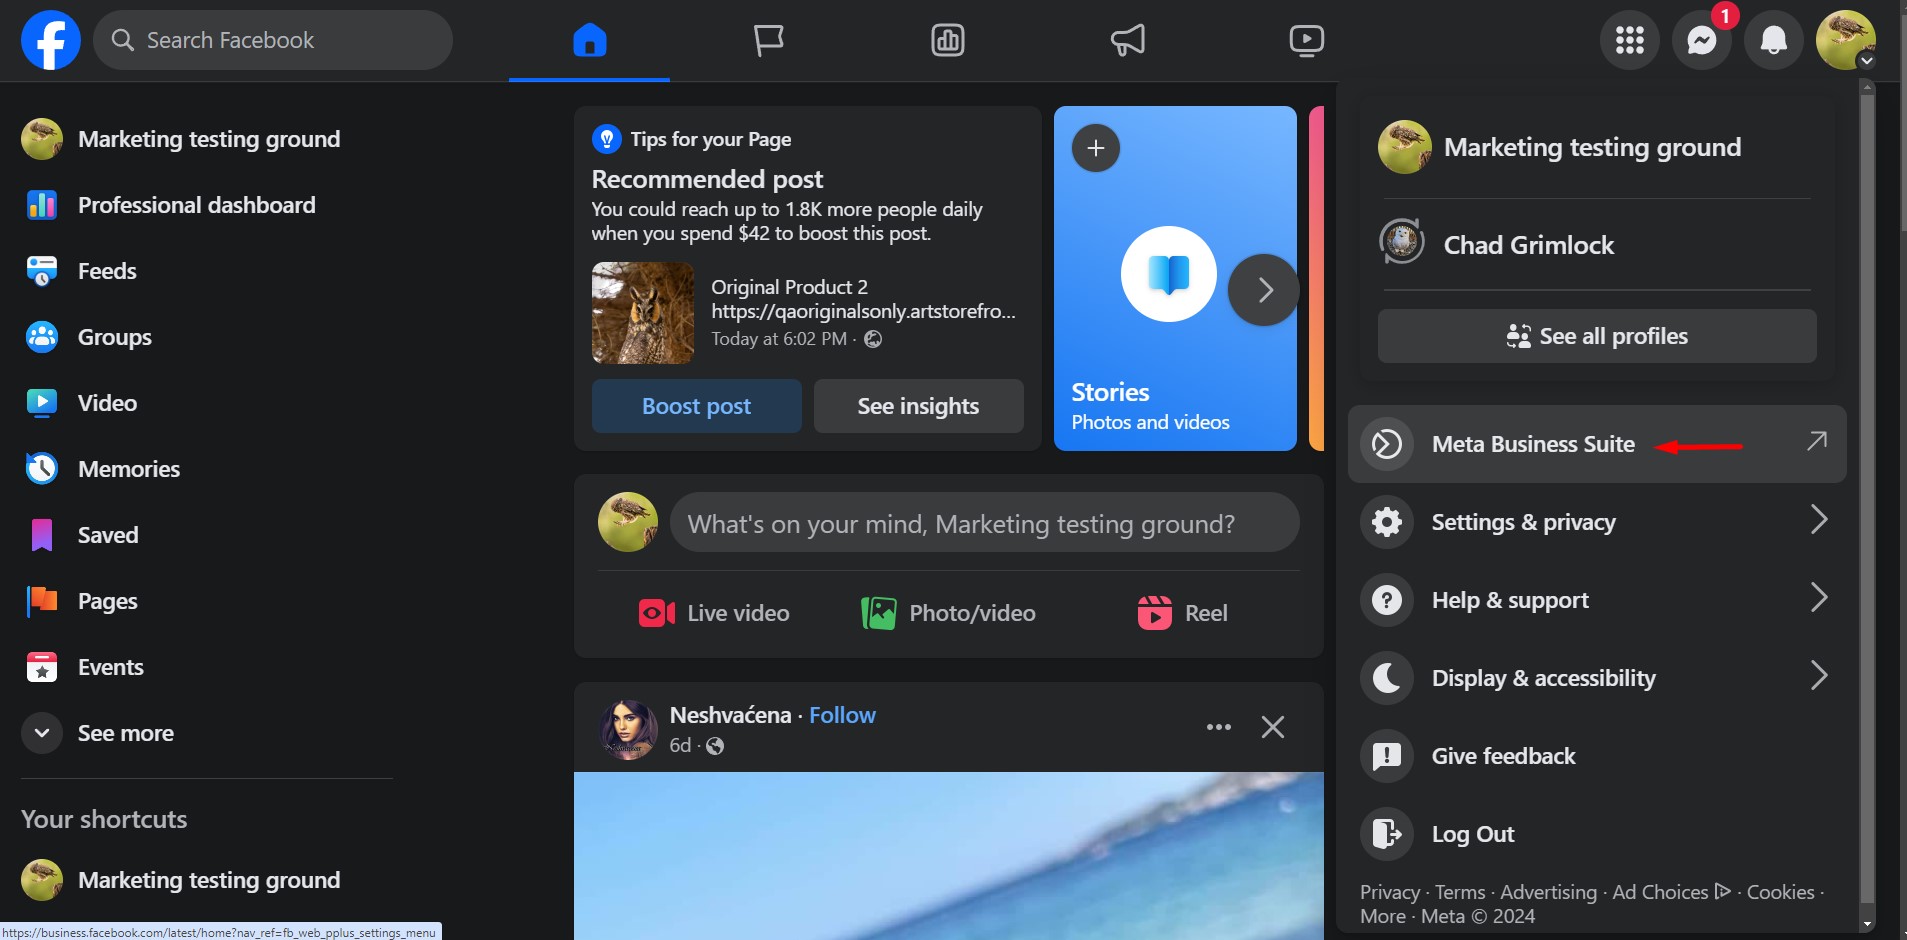Open Meta Business Suite
Viewport: 1907px width, 940px height.
coord(1597,444)
